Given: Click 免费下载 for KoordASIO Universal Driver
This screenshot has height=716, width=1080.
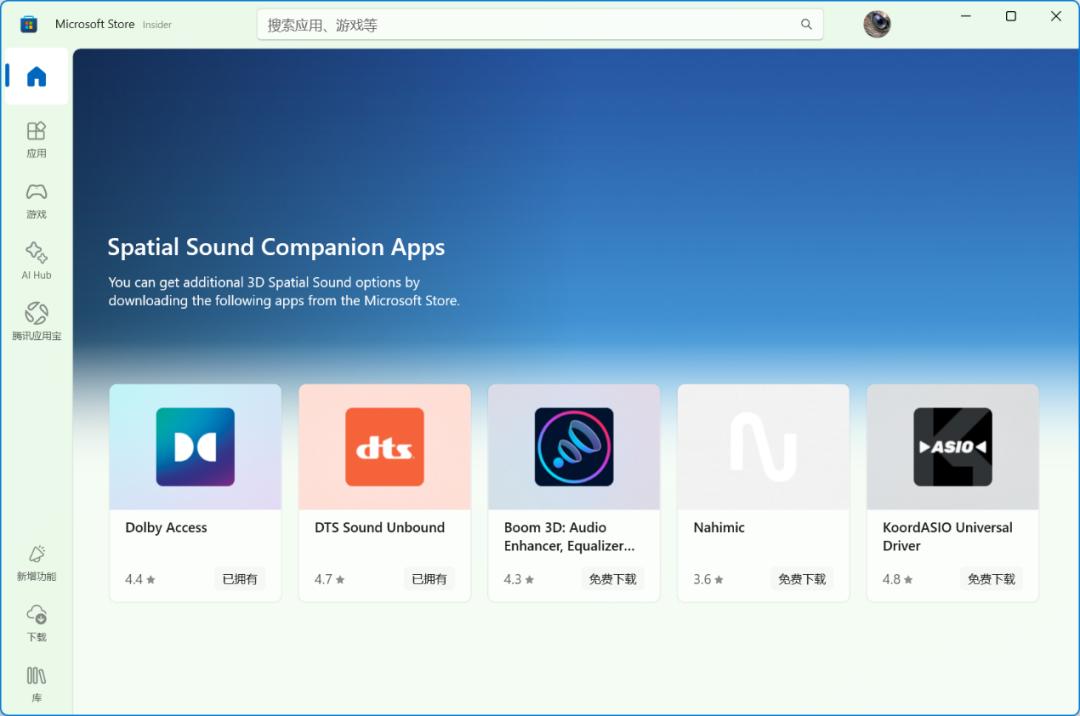Looking at the screenshot, I should pos(991,579).
